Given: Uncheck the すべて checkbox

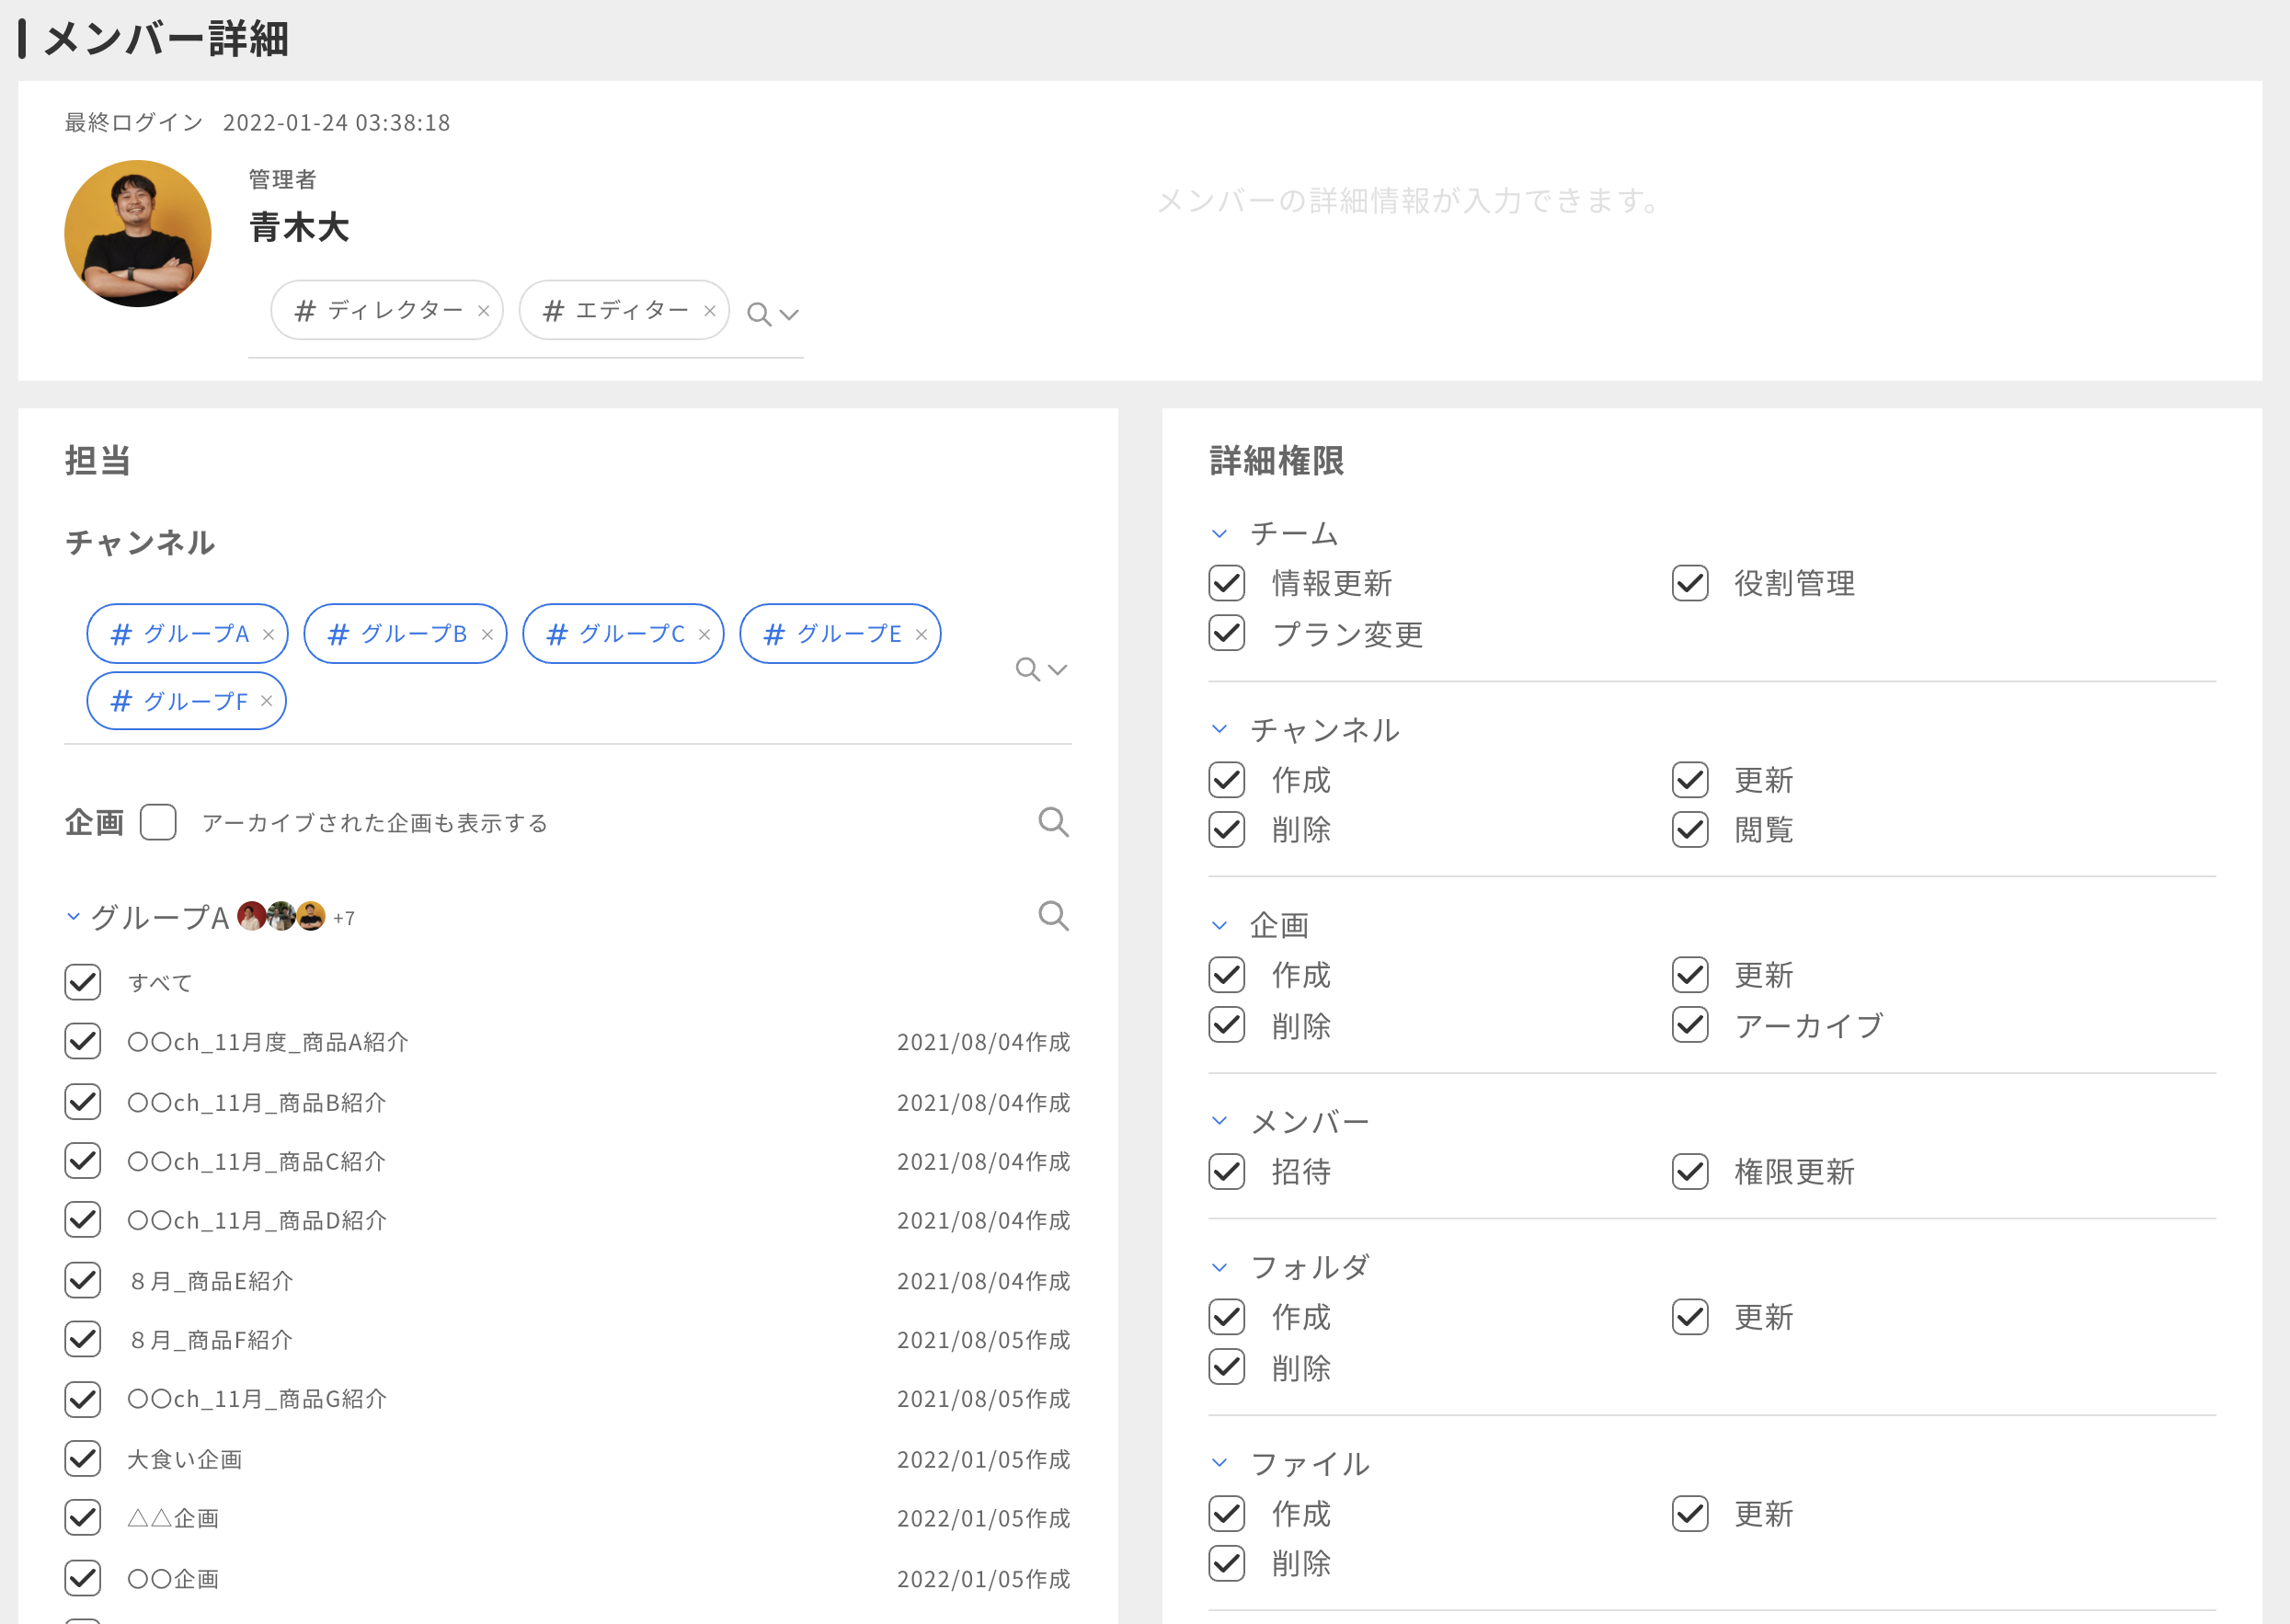Looking at the screenshot, I should click(x=83, y=982).
